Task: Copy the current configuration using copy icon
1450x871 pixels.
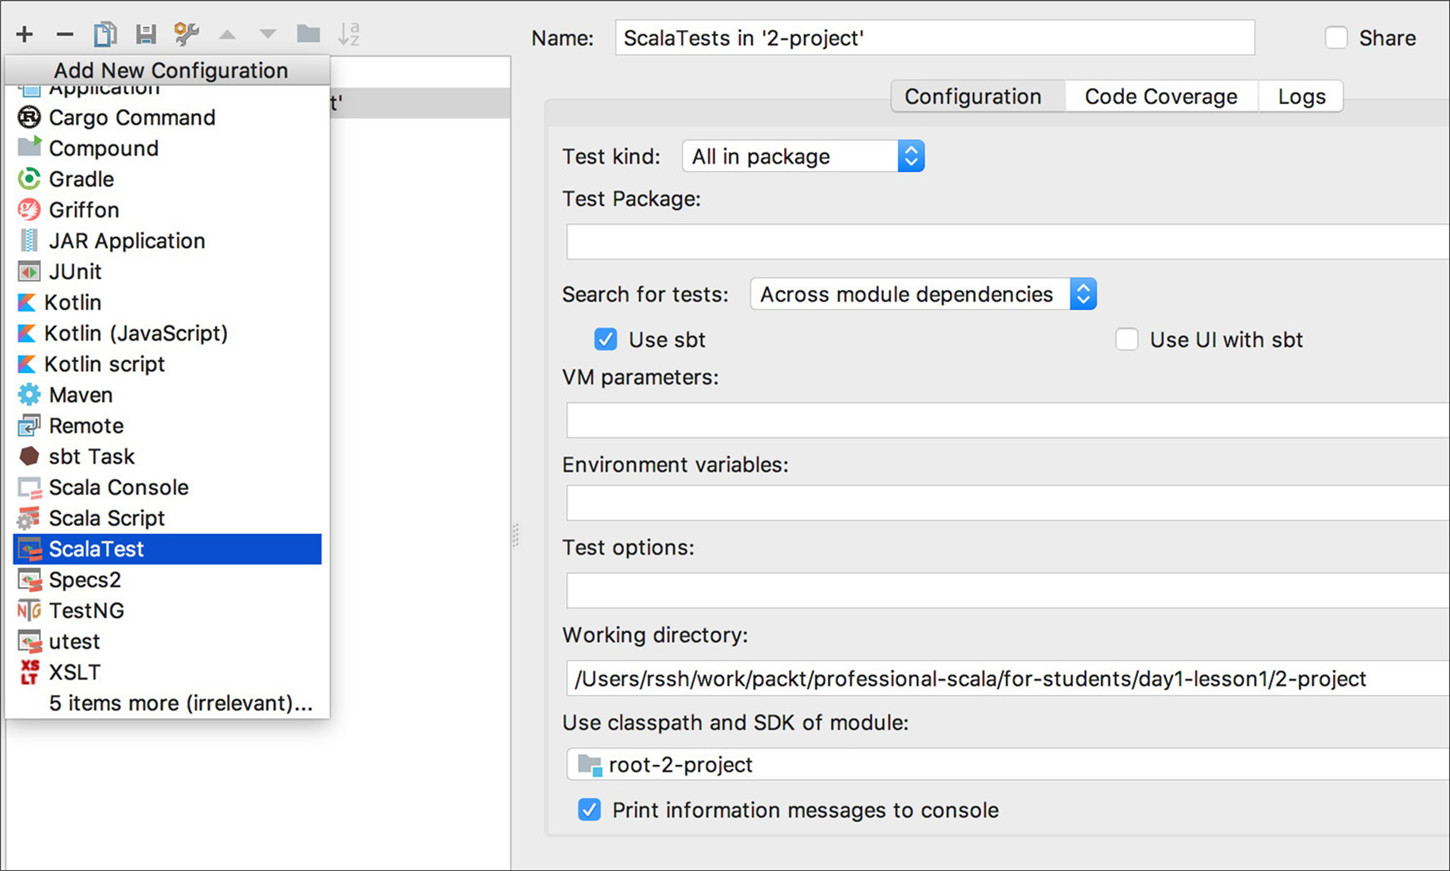Action: [104, 33]
